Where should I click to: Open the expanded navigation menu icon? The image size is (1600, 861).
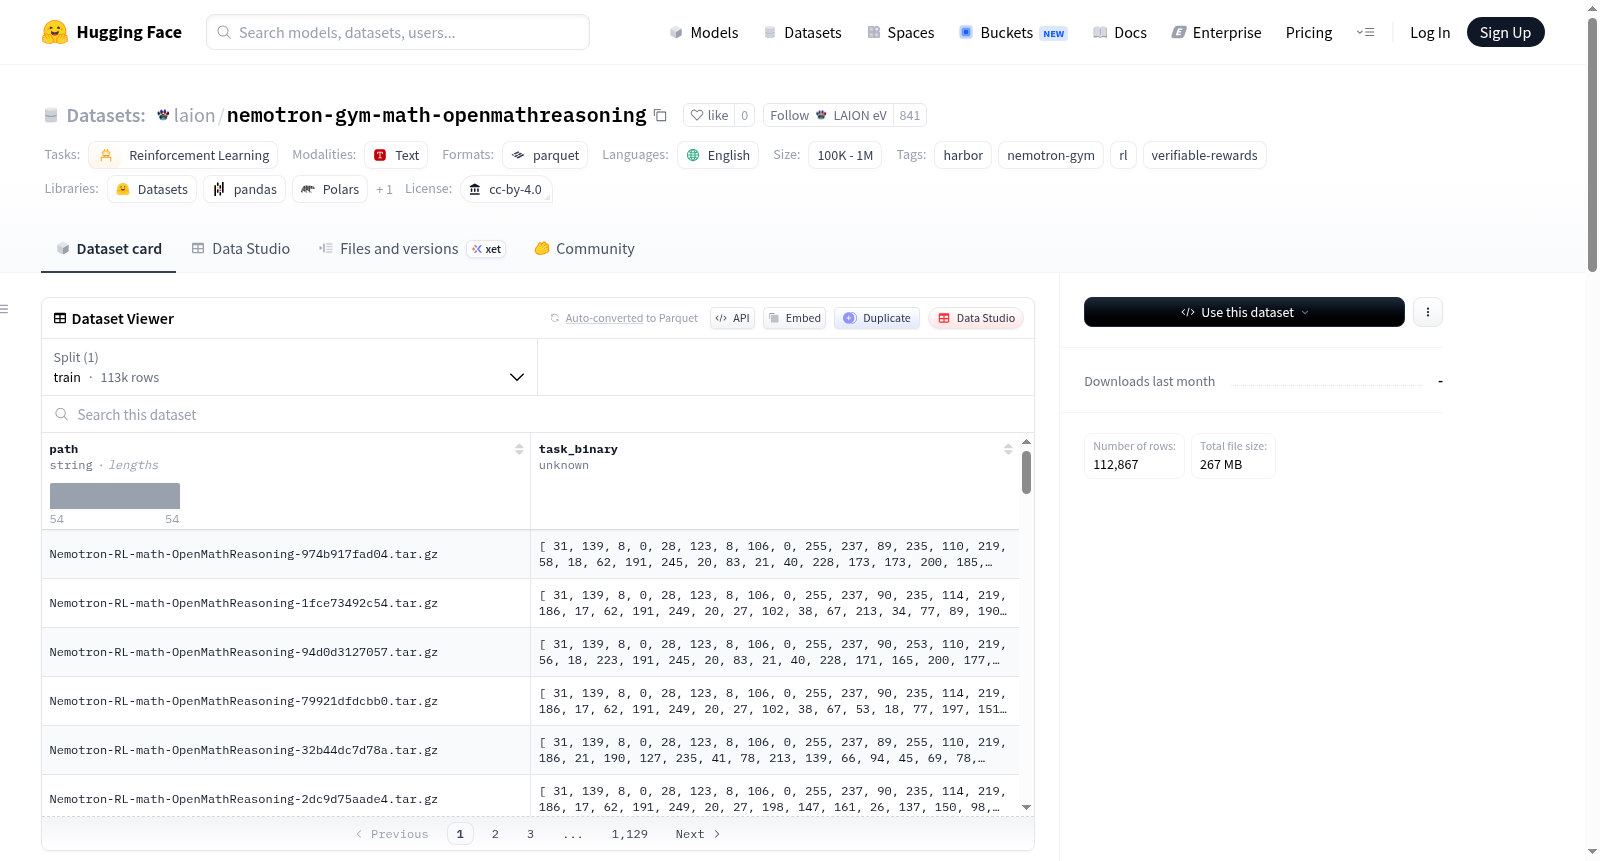(x=1365, y=32)
